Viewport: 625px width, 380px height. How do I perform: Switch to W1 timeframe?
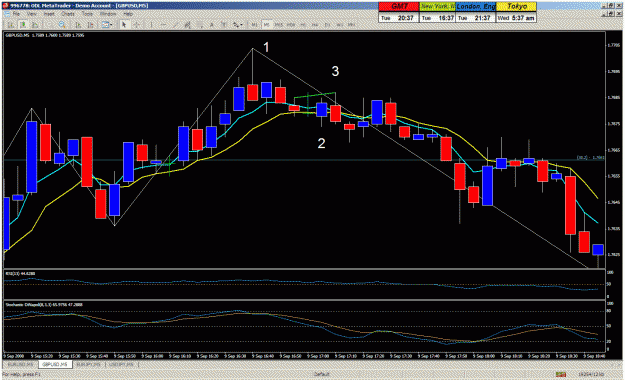340,25
